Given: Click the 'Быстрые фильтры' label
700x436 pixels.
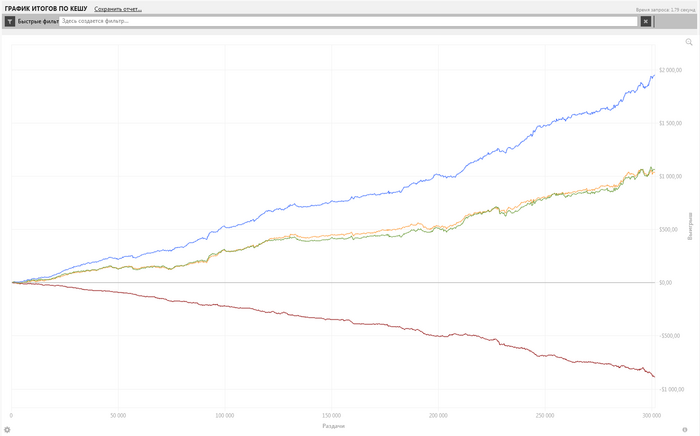Looking at the screenshot, I should [38, 21].
